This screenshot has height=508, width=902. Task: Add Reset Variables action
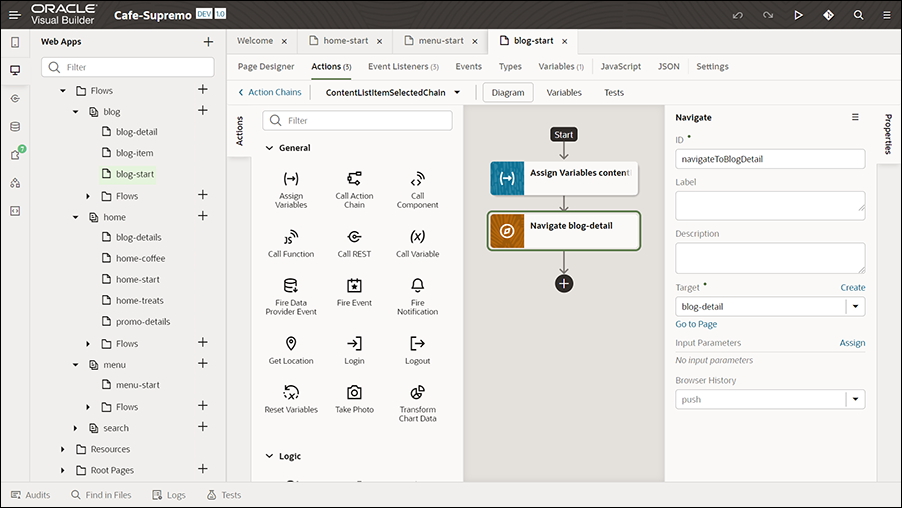click(x=291, y=399)
